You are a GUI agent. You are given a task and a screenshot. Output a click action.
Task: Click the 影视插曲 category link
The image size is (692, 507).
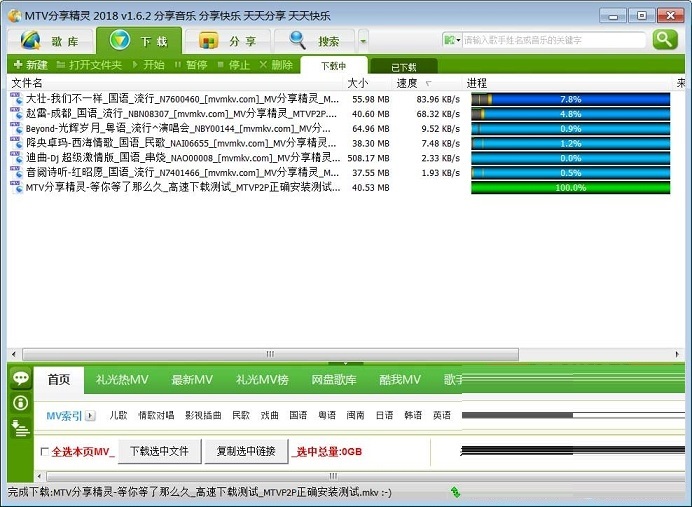pos(203,415)
